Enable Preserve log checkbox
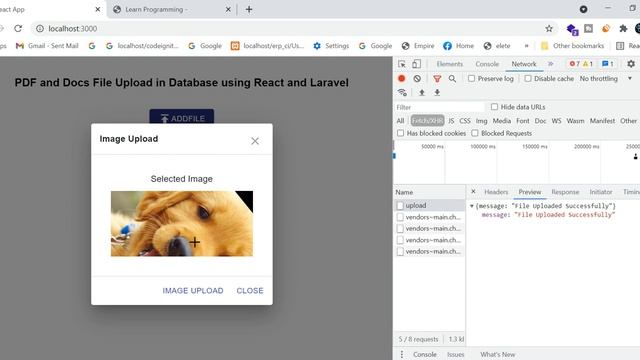 tap(471, 78)
